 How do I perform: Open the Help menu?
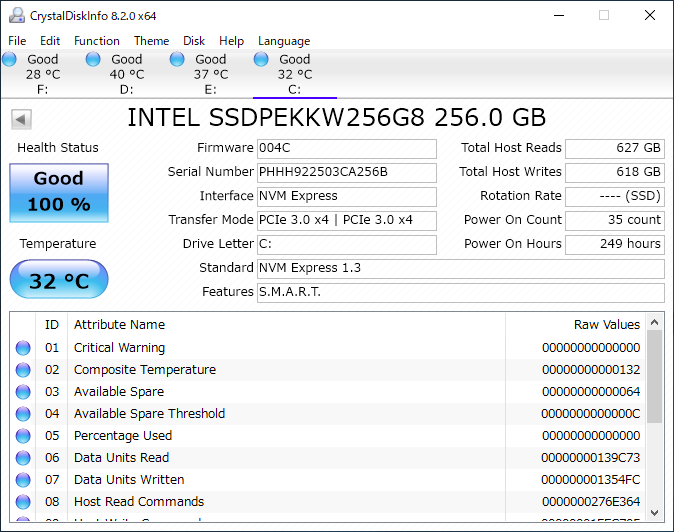click(231, 41)
